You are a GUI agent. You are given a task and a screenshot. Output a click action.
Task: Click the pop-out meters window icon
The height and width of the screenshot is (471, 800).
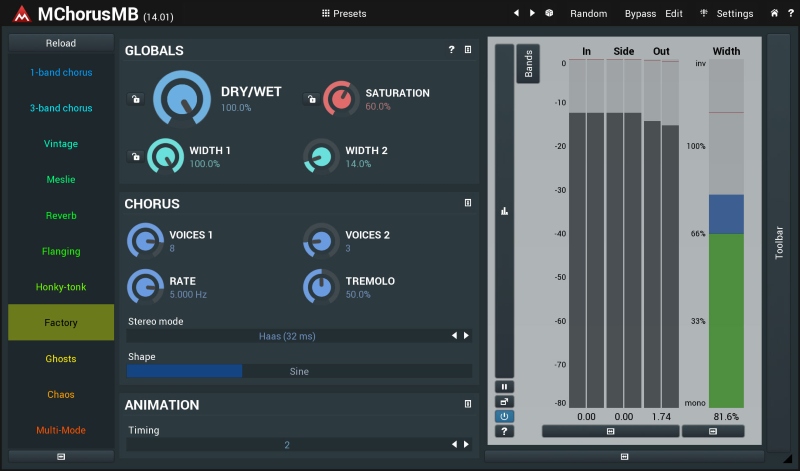tap(504, 401)
